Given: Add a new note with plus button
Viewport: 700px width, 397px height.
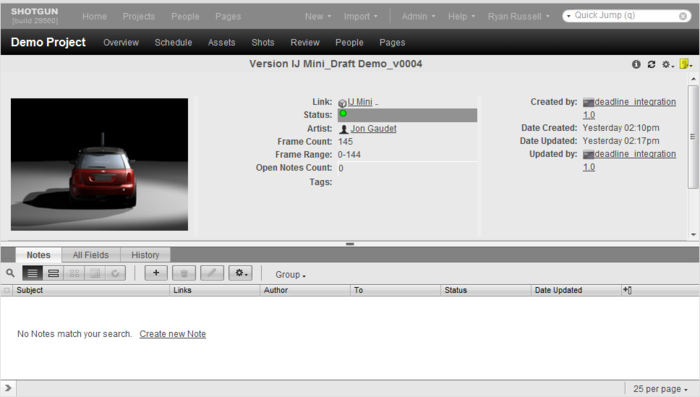Looking at the screenshot, I should [156, 273].
